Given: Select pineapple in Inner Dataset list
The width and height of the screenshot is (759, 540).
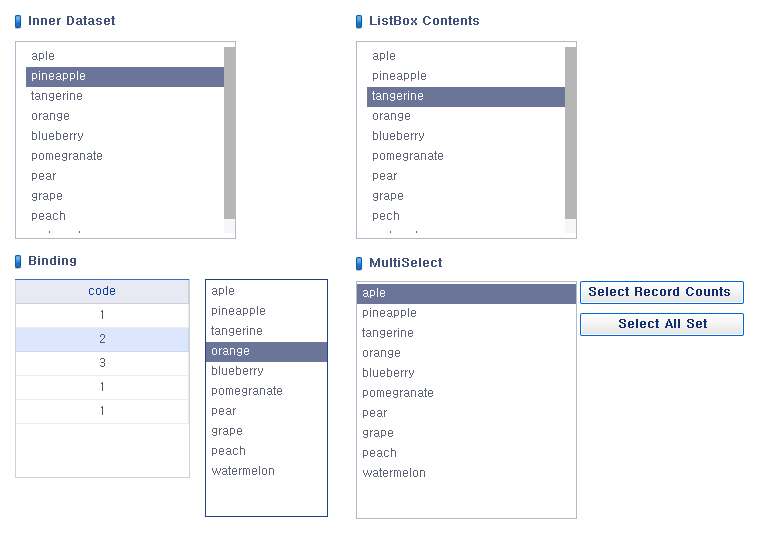Looking at the screenshot, I should tap(125, 76).
